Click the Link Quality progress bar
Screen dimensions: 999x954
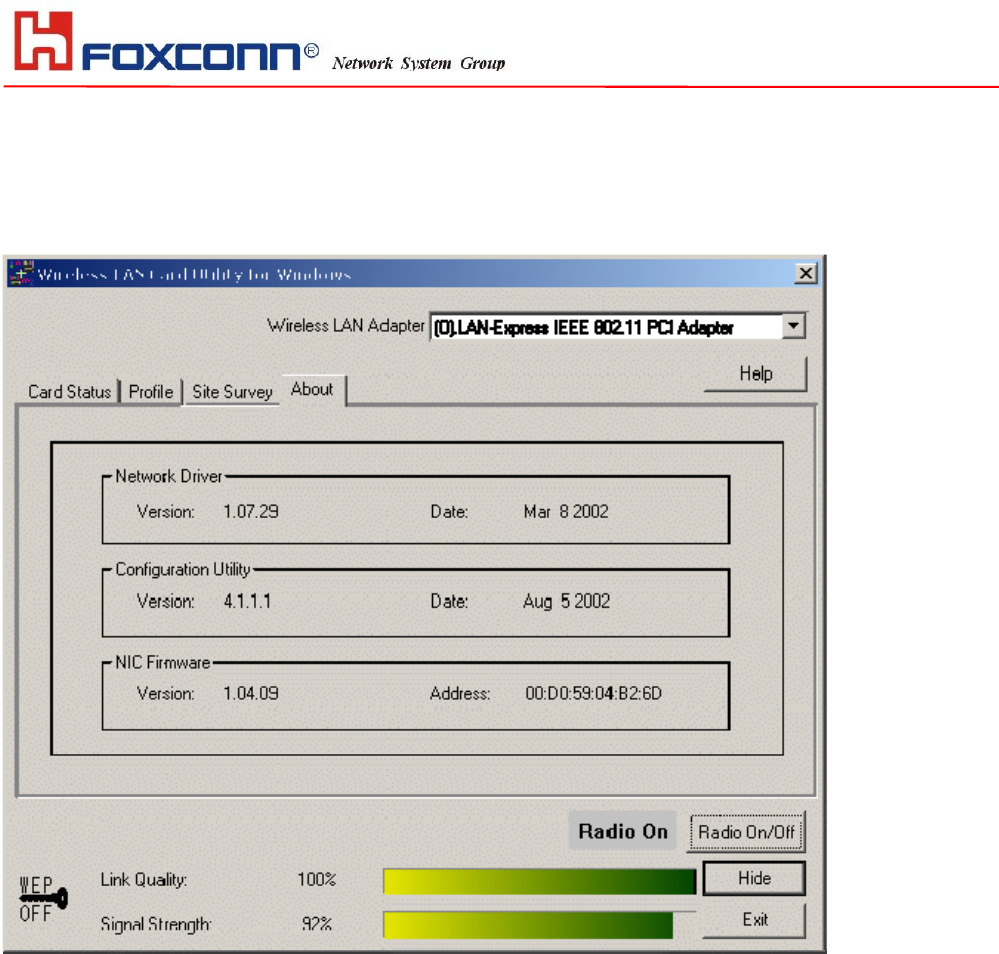tap(540, 882)
